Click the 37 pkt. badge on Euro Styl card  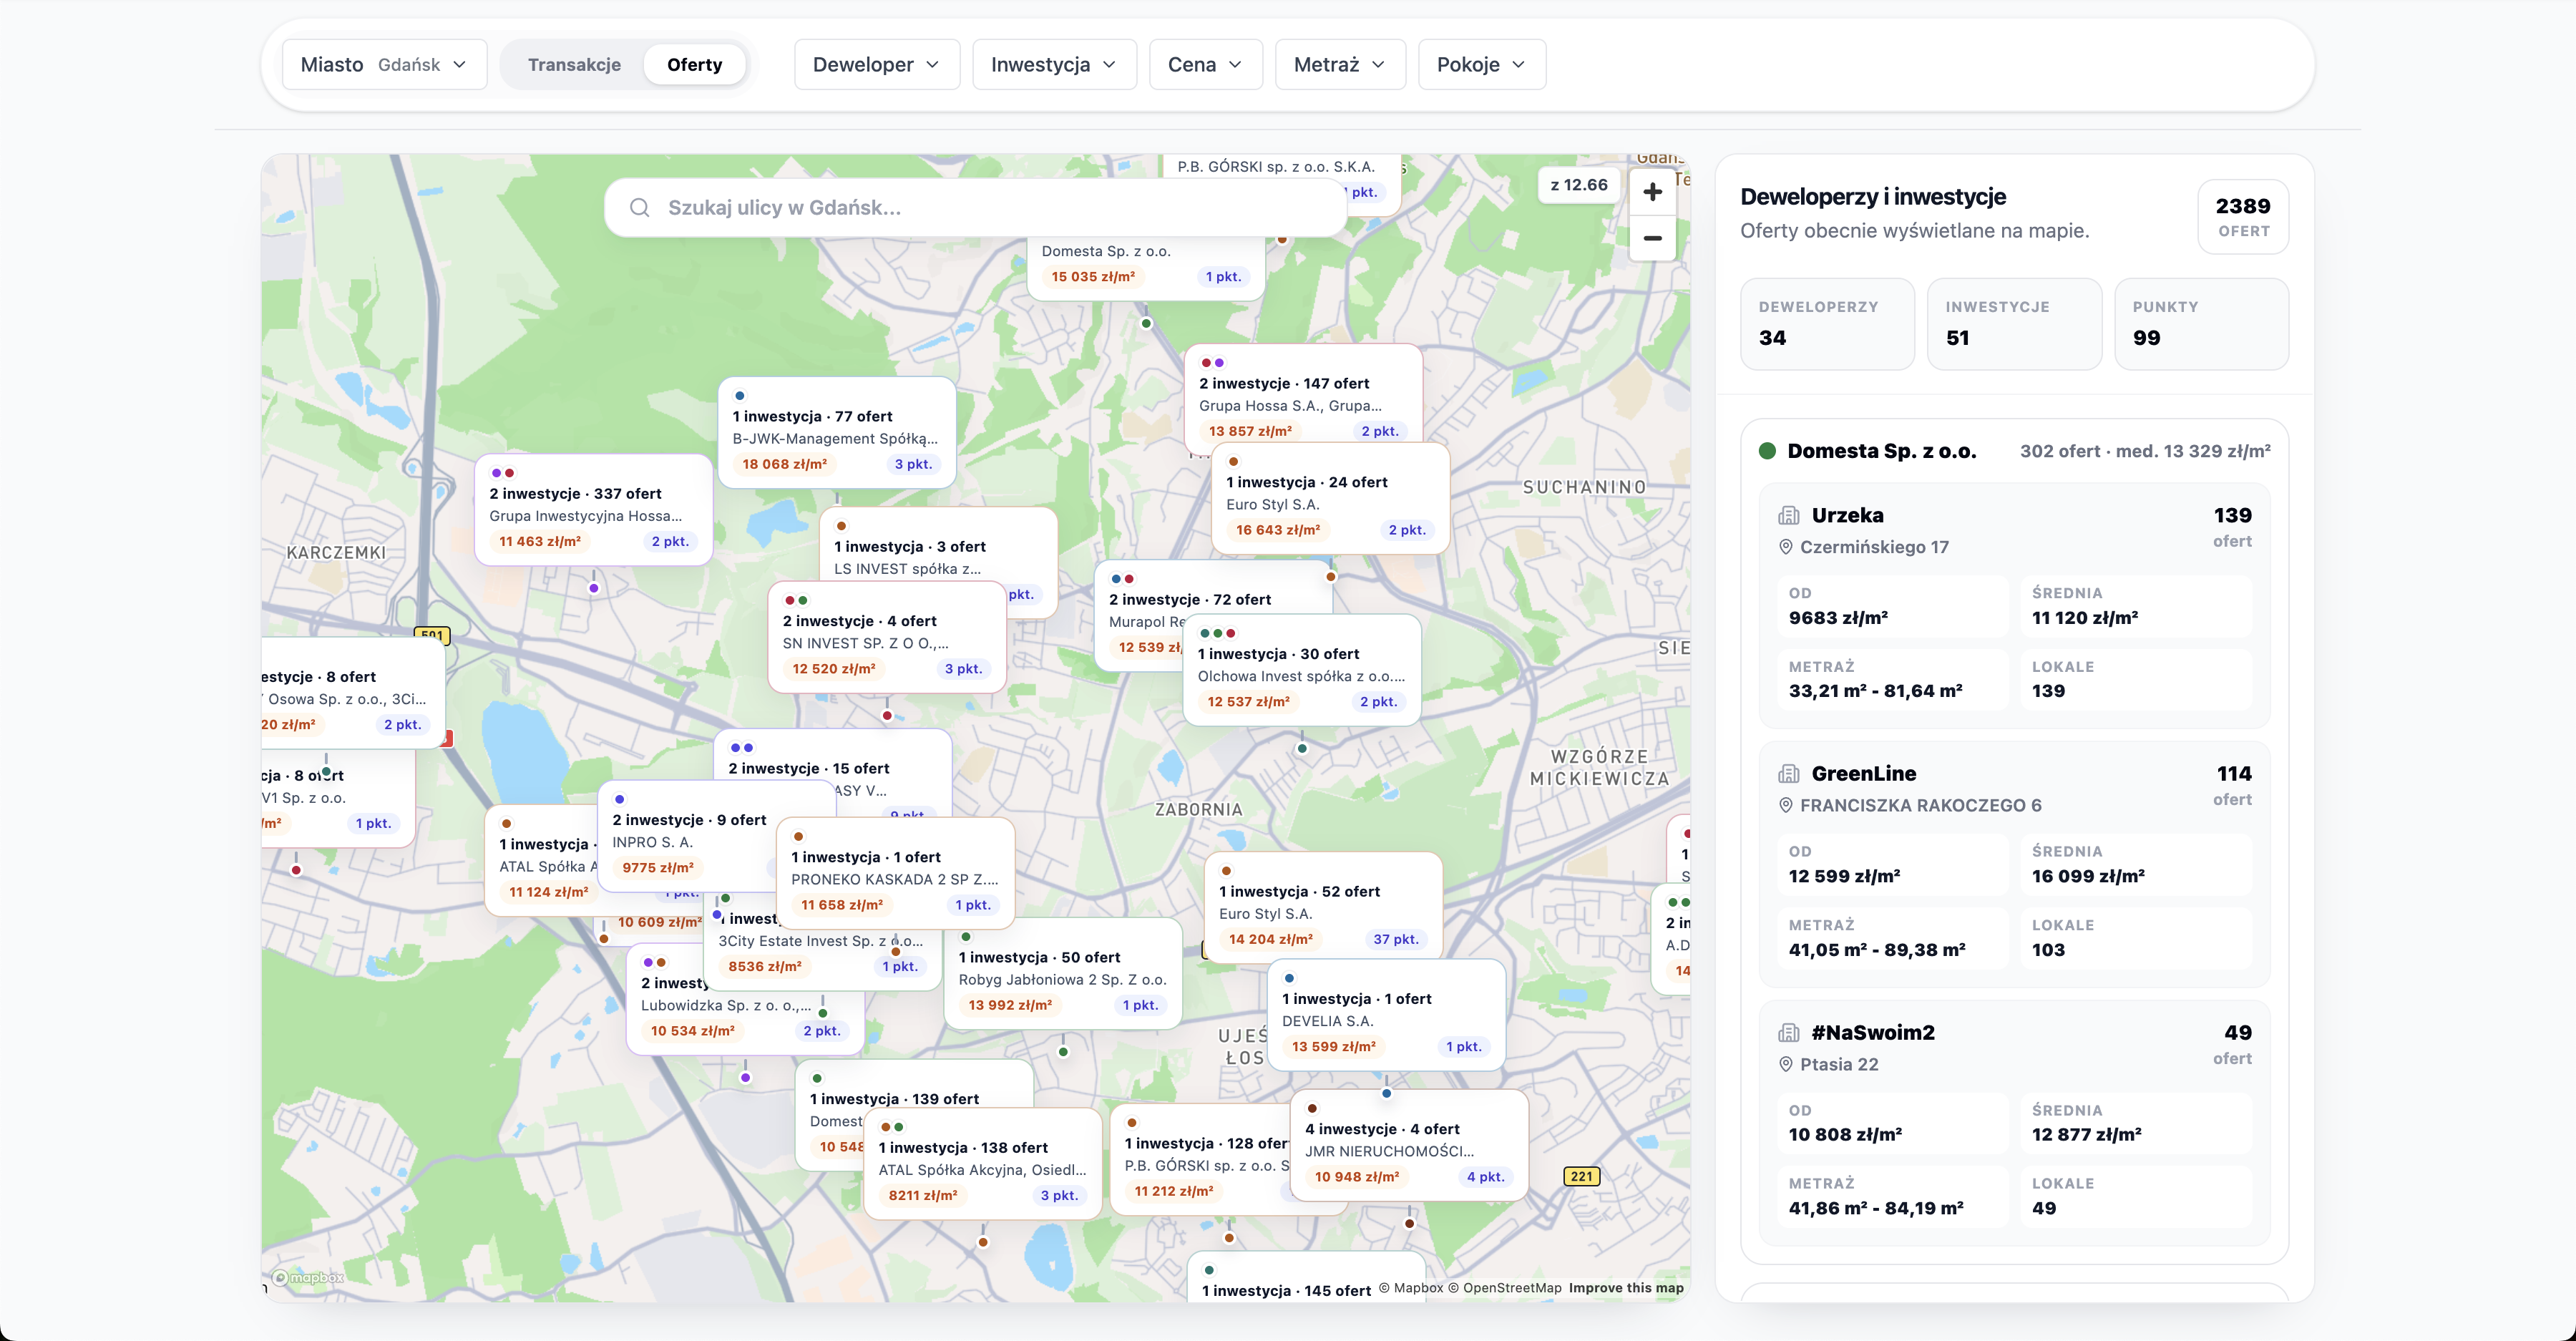[x=1395, y=939]
